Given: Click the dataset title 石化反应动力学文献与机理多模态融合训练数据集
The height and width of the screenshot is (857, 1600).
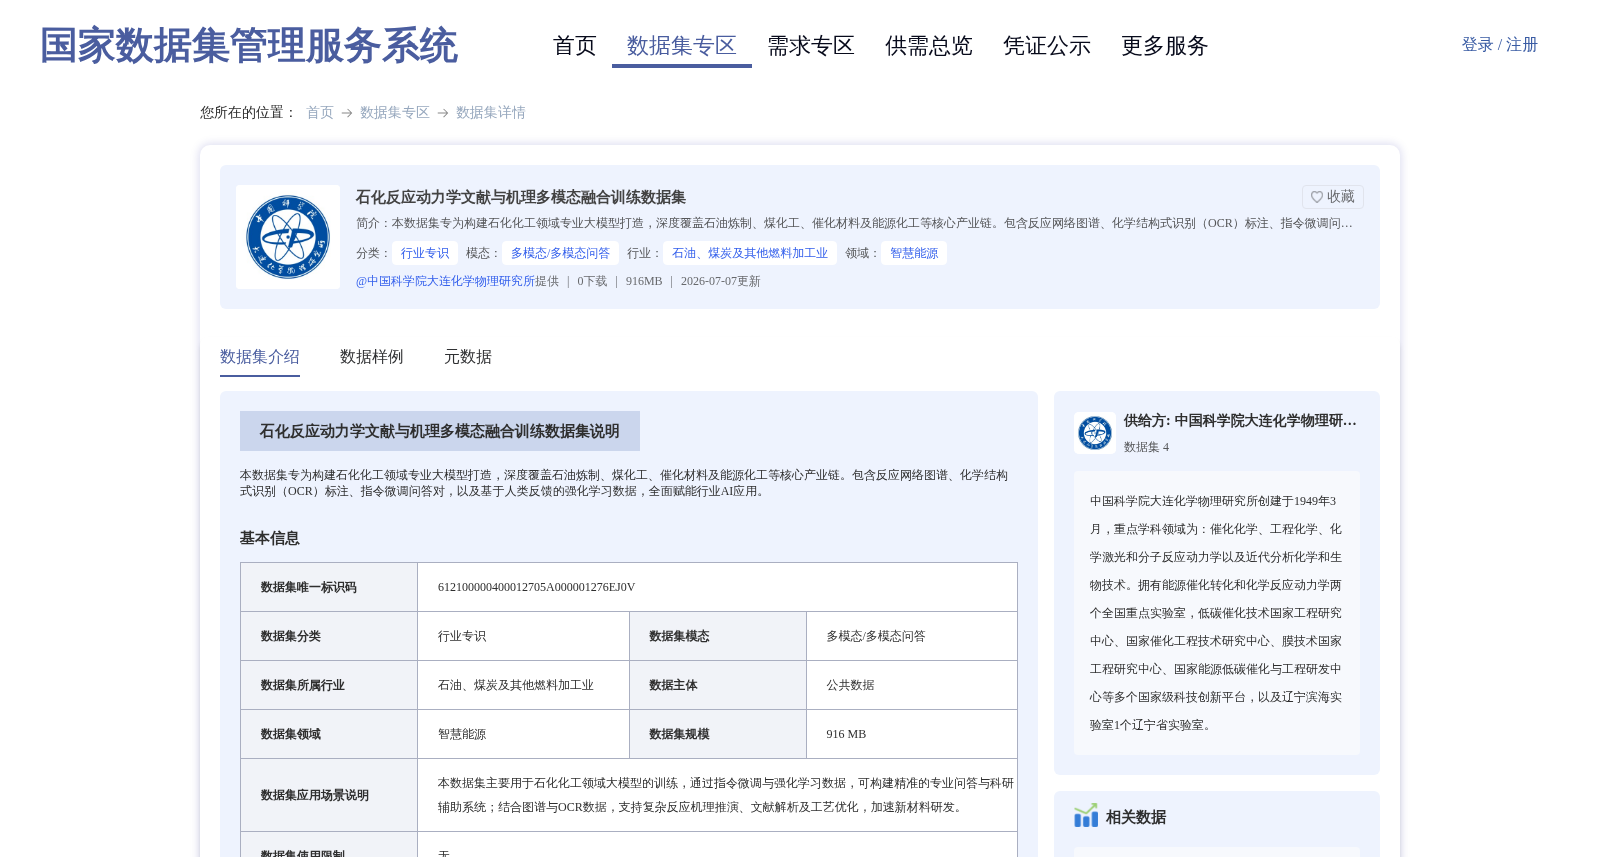Looking at the screenshot, I should pyautogui.click(x=521, y=197).
